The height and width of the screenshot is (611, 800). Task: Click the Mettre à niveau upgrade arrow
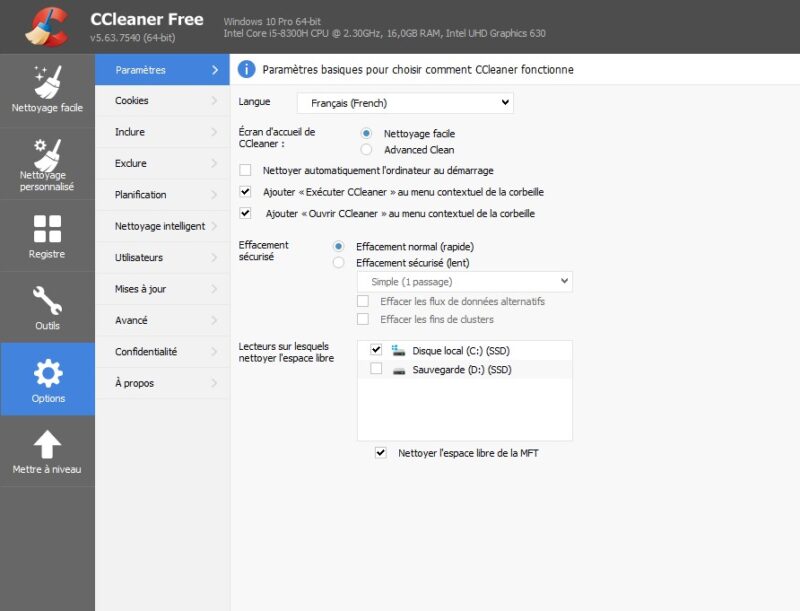tap(46, 442)
